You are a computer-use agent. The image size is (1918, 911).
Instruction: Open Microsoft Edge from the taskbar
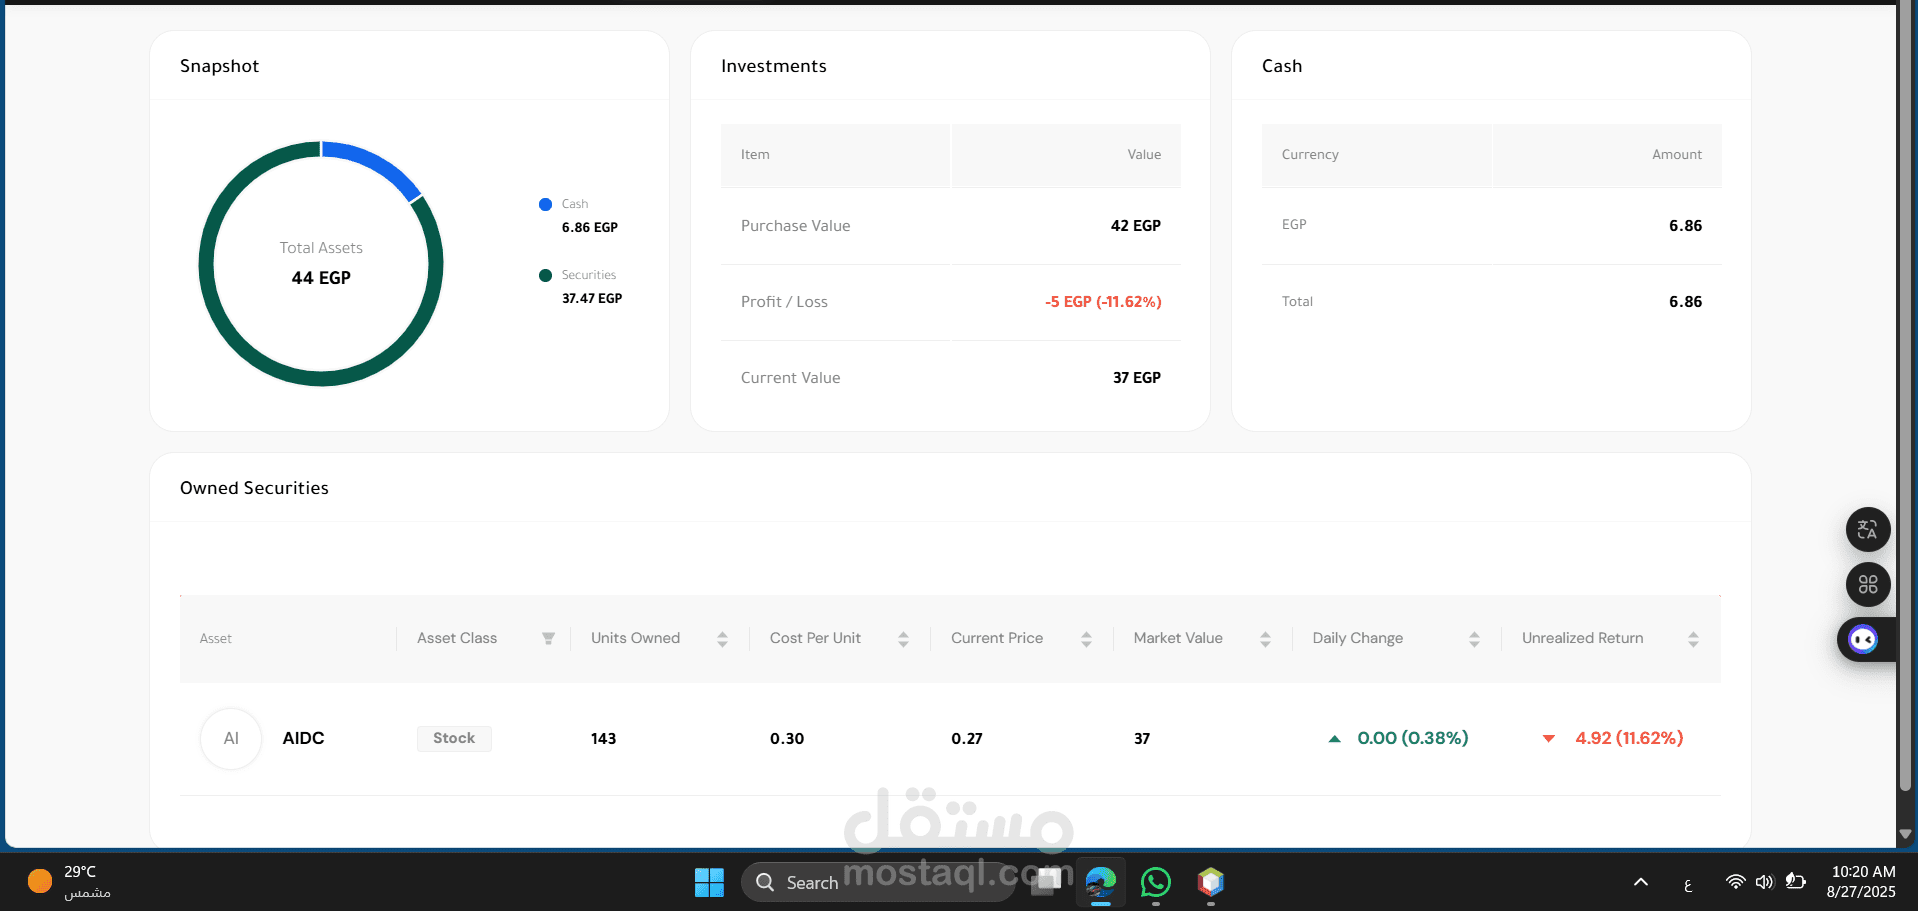coord(1101,882)
